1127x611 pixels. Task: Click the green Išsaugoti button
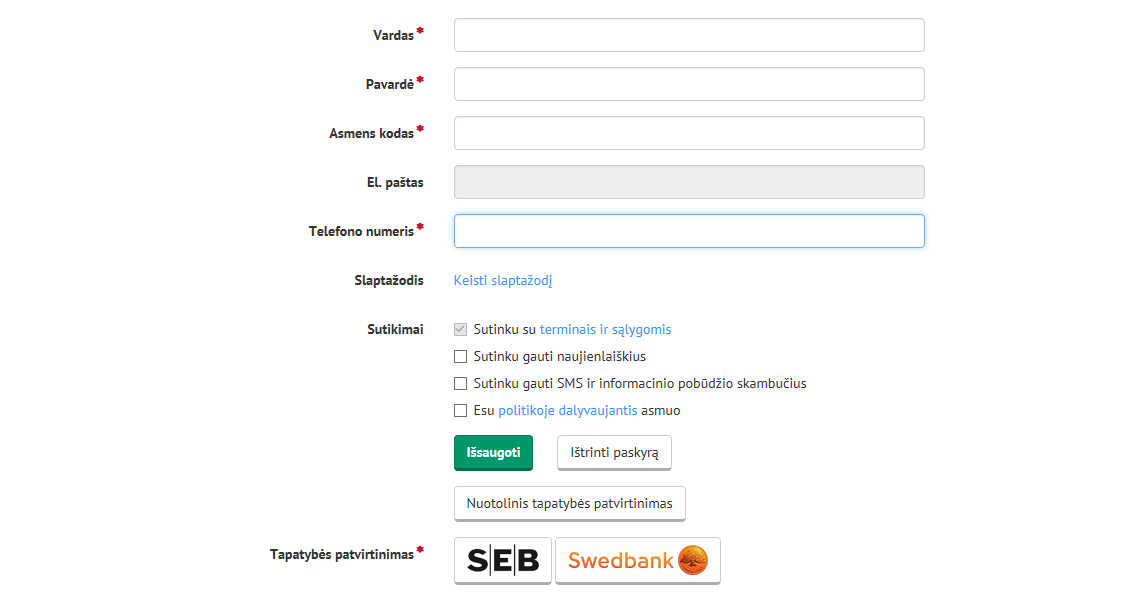click(x=493, y=452)
